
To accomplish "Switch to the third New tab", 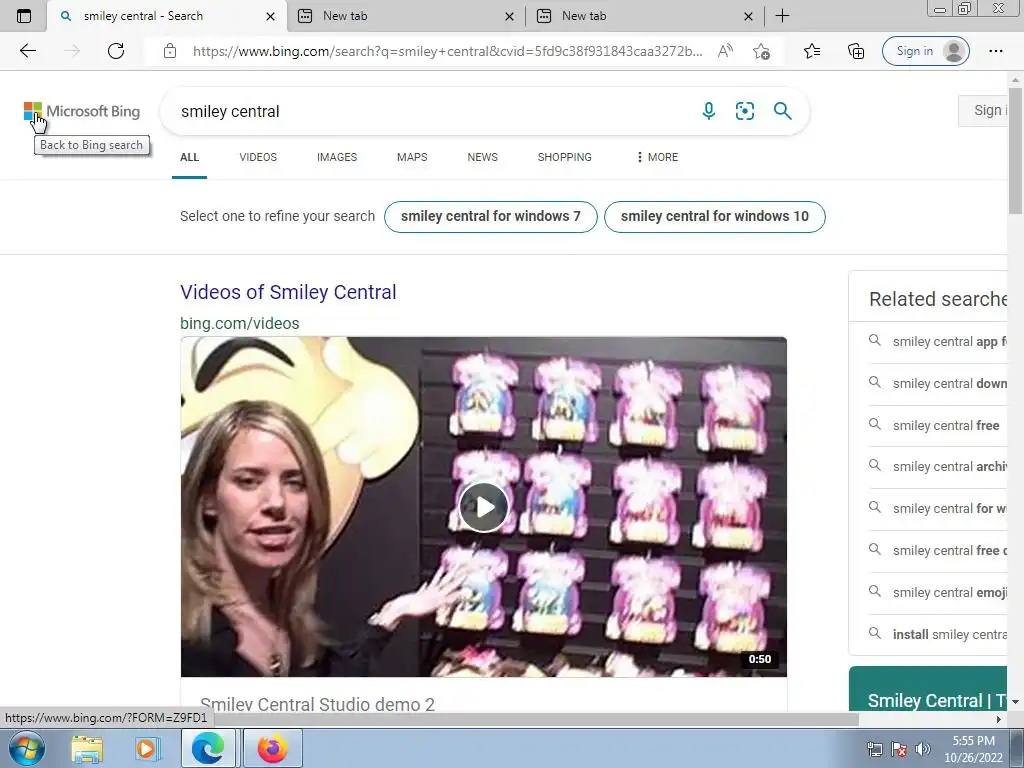I will click(644, 16).
